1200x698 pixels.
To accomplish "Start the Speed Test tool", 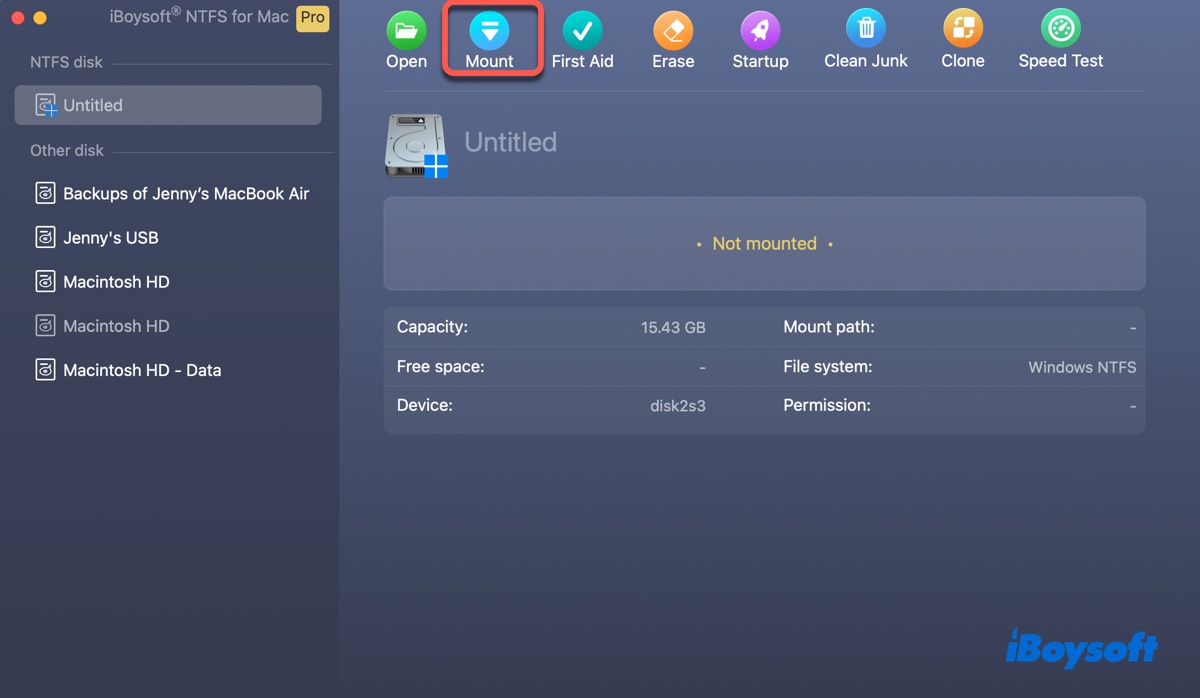I will 1060,30.
